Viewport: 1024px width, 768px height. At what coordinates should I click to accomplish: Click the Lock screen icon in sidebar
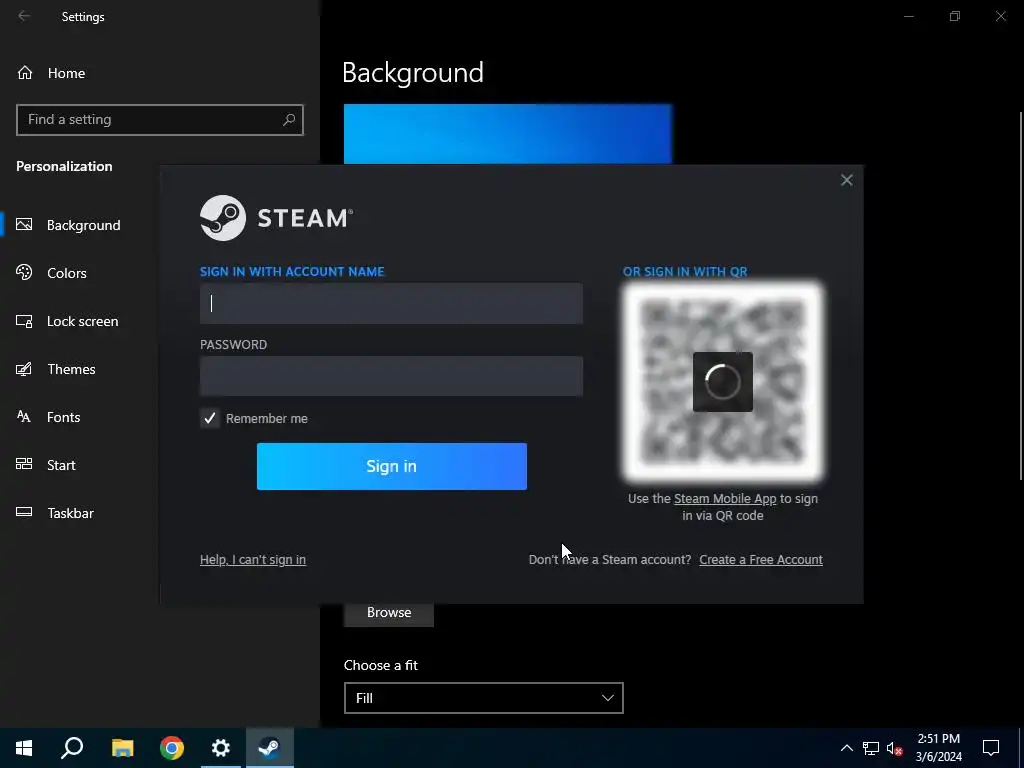pyautogui.click(x=24, y=321)
